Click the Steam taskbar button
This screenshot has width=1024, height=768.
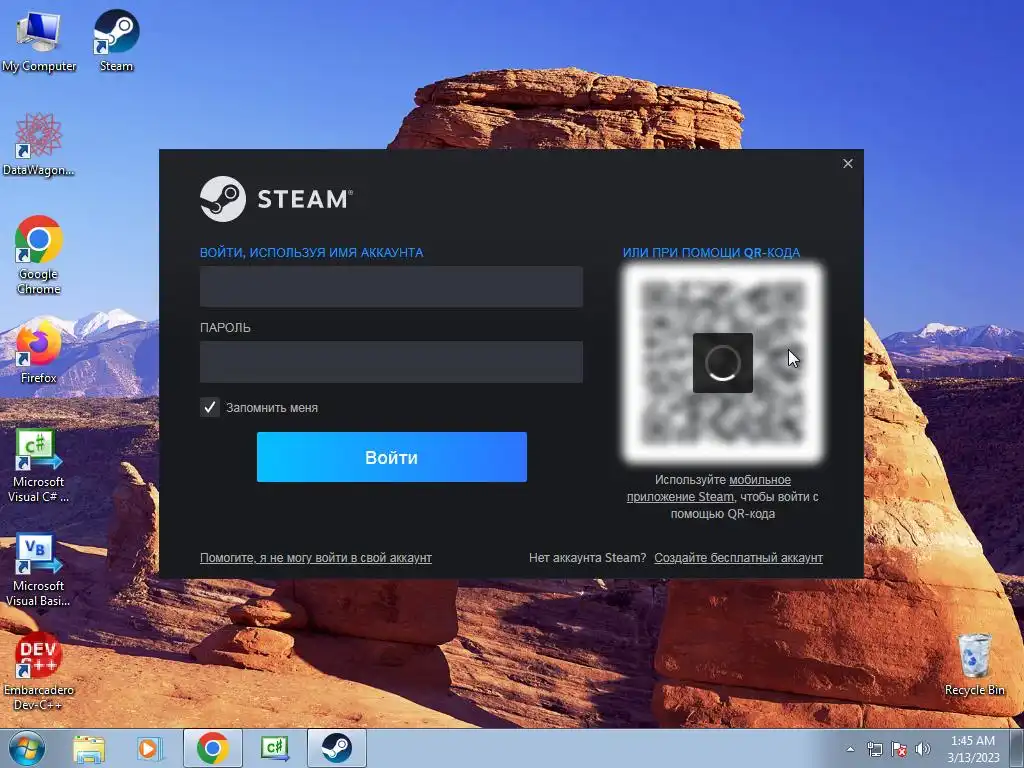[337, 748]
